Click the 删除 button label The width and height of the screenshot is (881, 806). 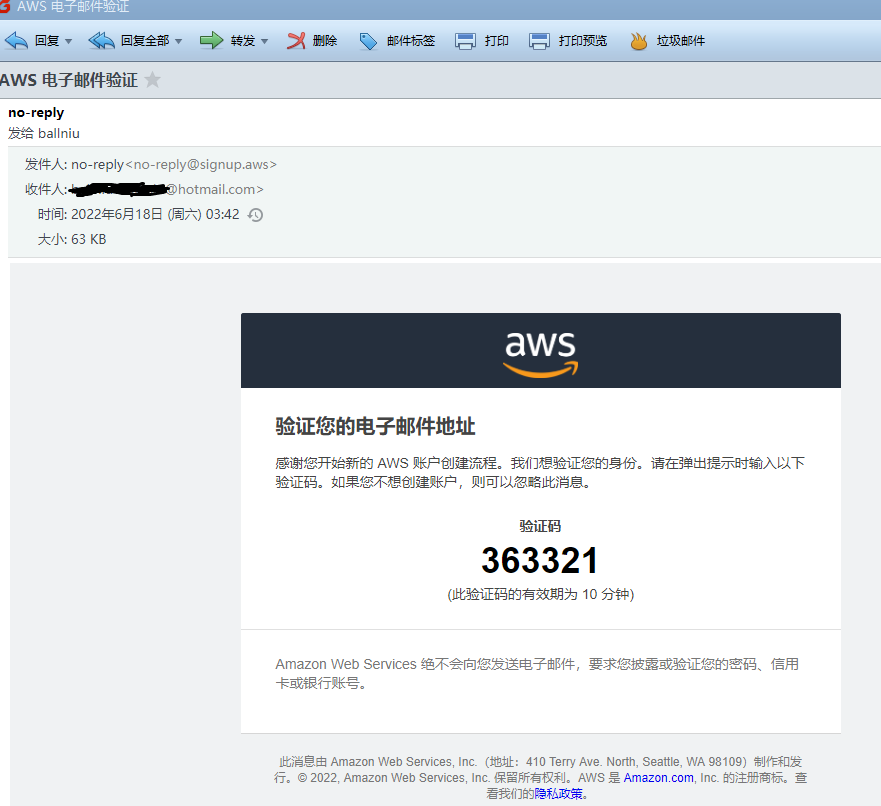325,40
